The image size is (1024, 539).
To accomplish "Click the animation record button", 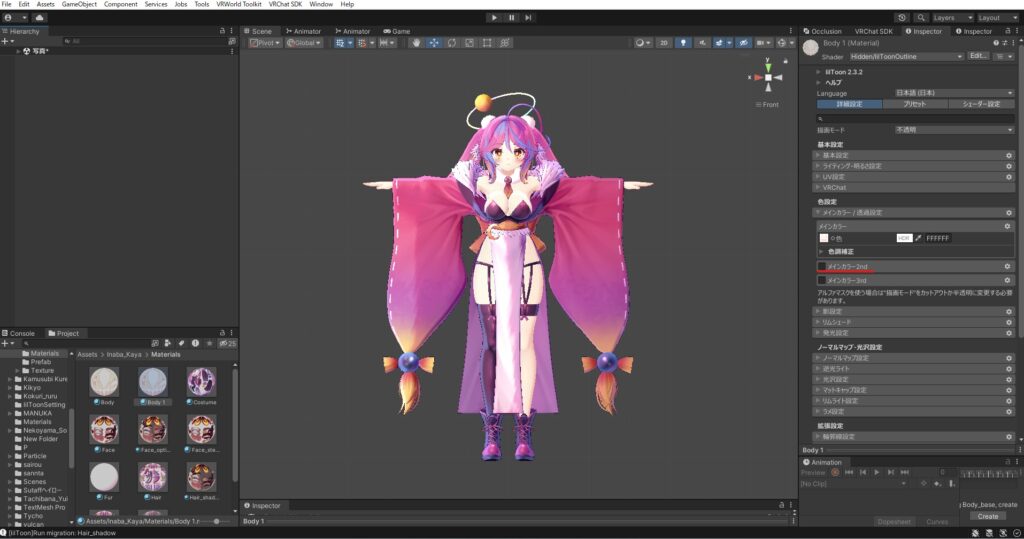I will (x=835, y=472).
